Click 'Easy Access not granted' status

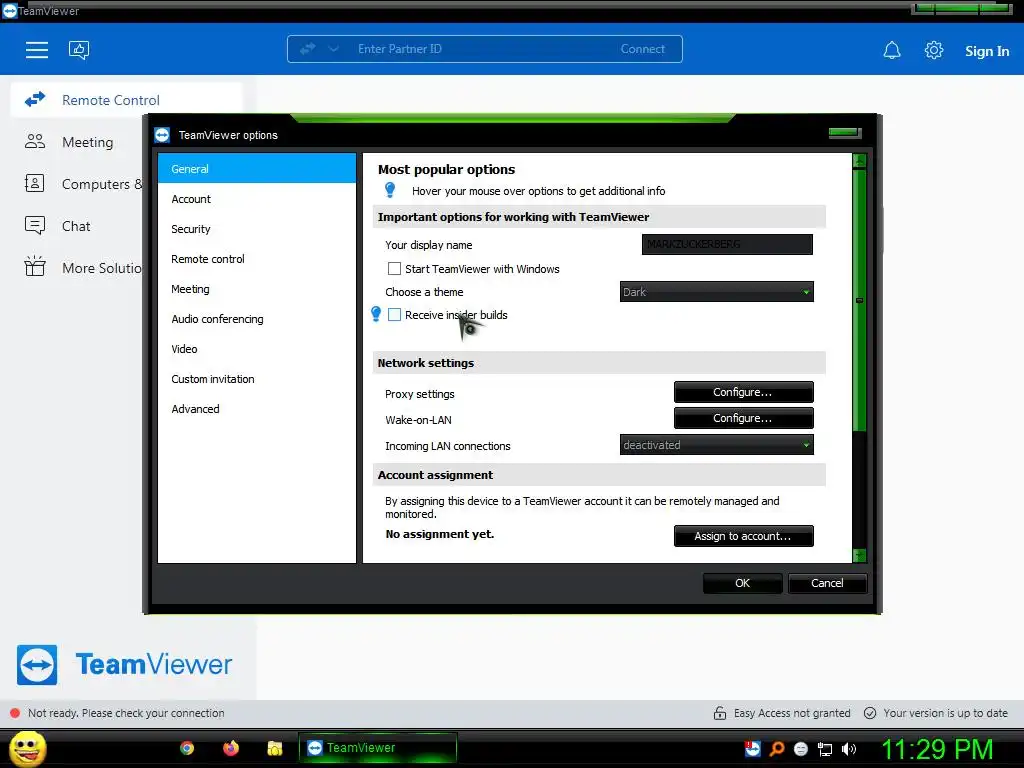(x=792, y=713)
